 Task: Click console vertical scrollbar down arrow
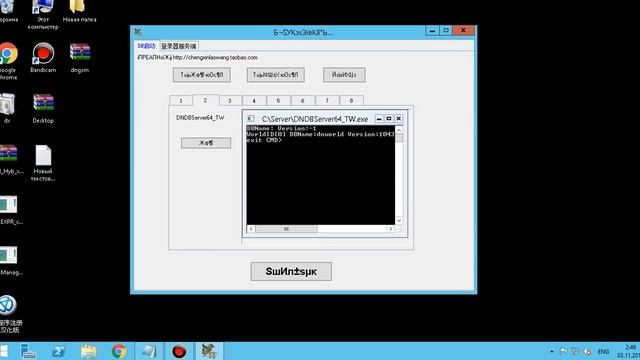[x=399, y=220]
